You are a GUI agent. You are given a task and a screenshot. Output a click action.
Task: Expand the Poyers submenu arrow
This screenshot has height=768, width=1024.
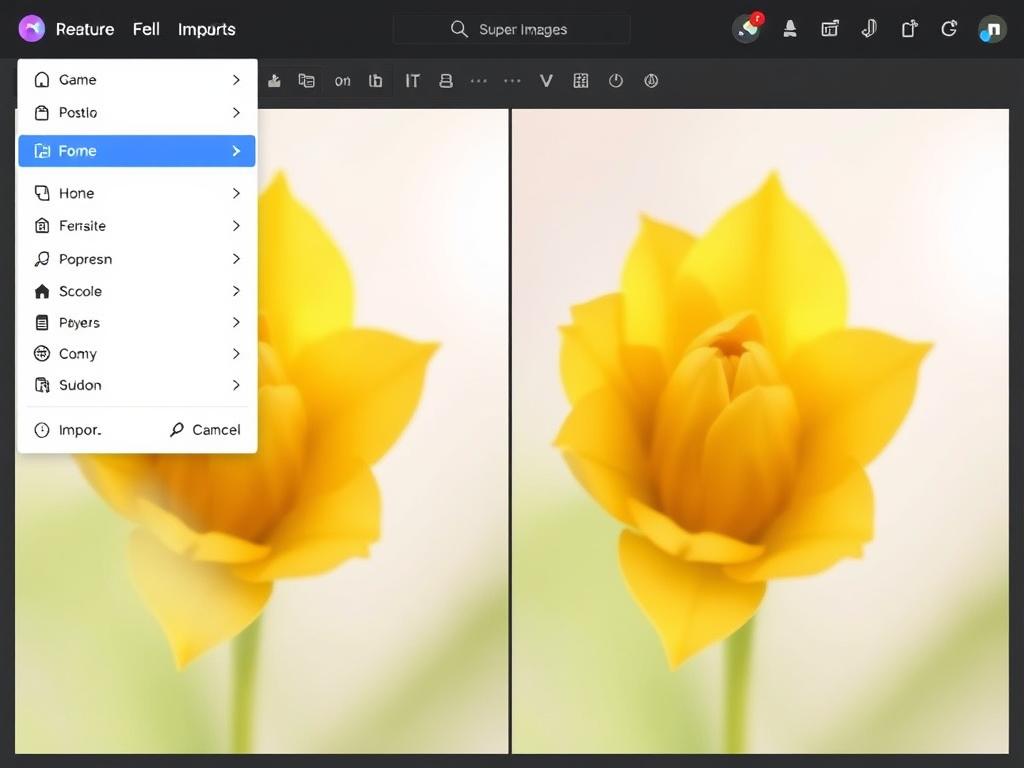point(236,322)
